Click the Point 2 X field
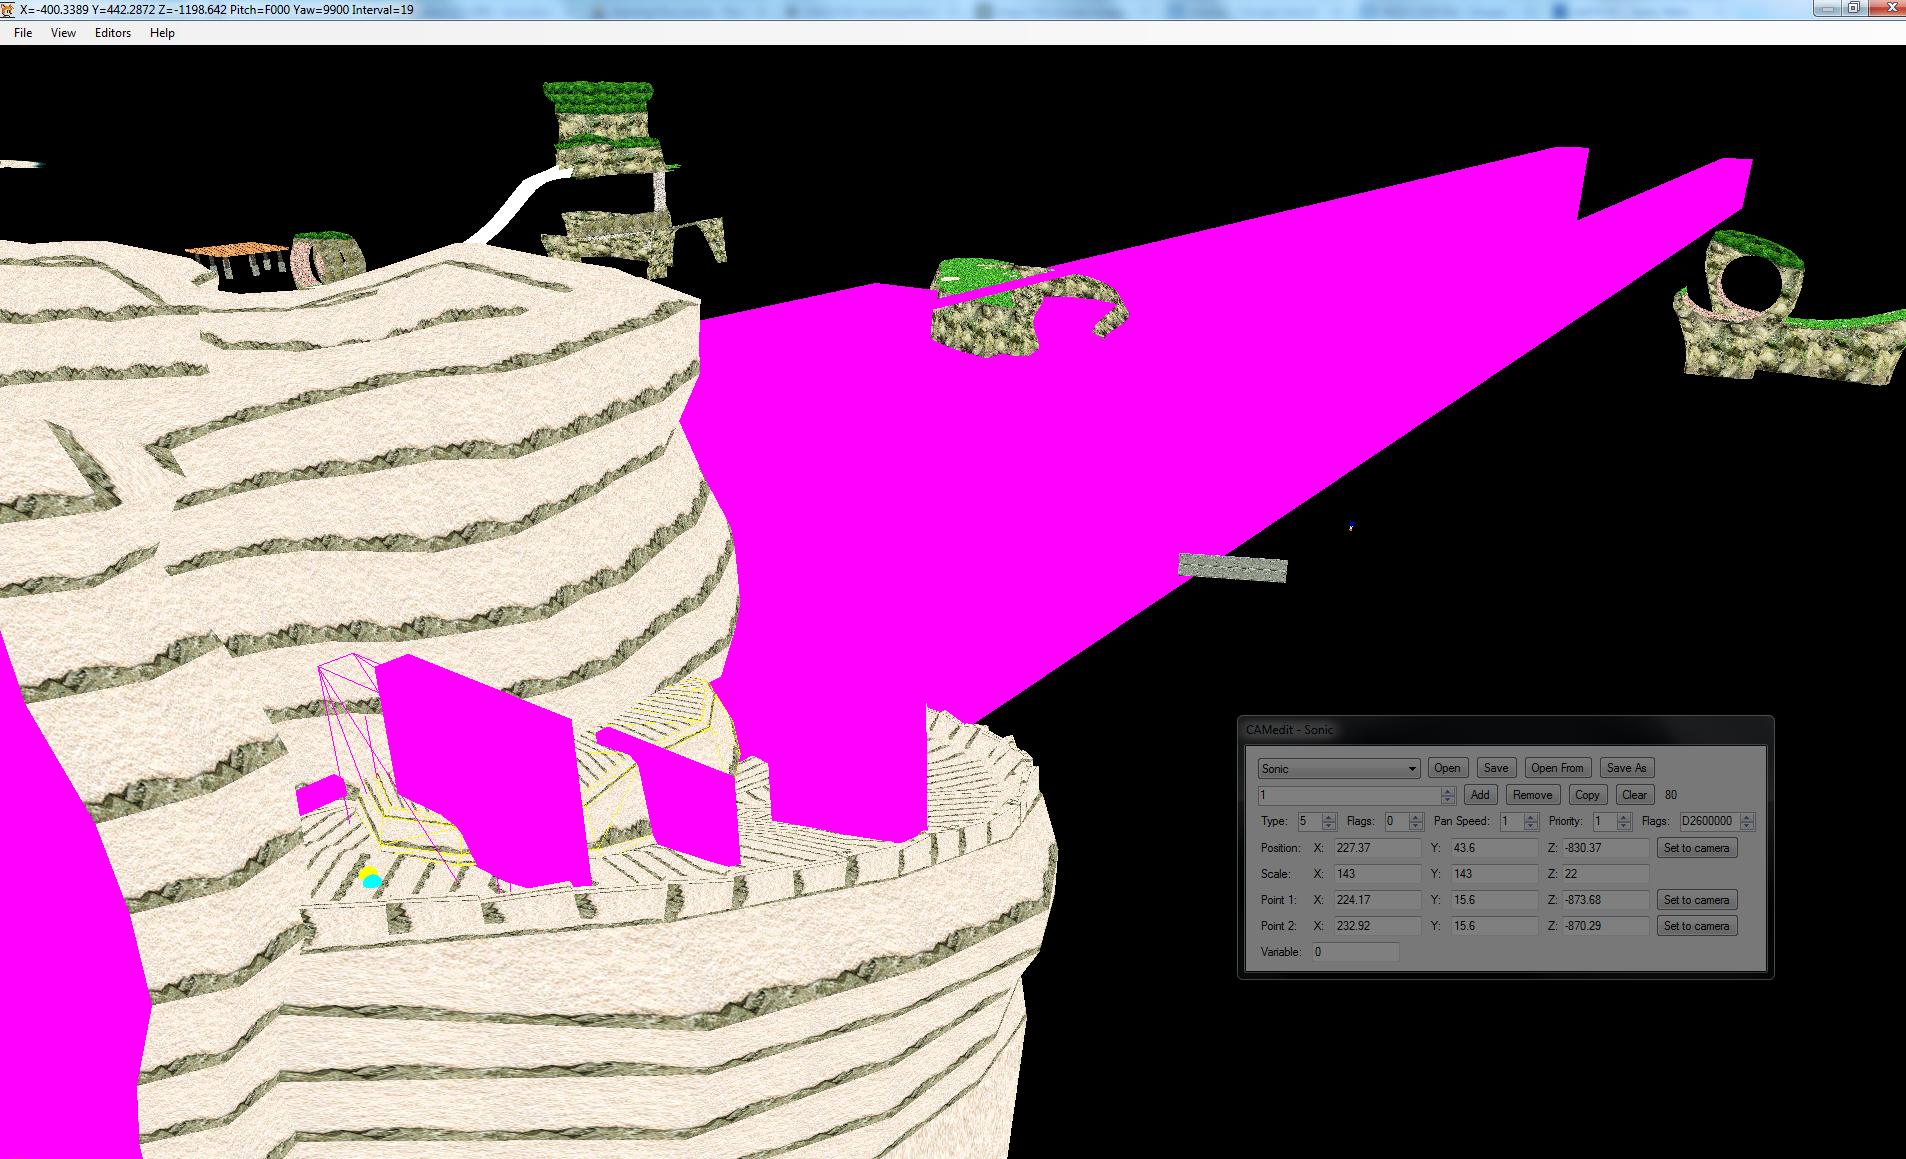 coord(1377,926)
